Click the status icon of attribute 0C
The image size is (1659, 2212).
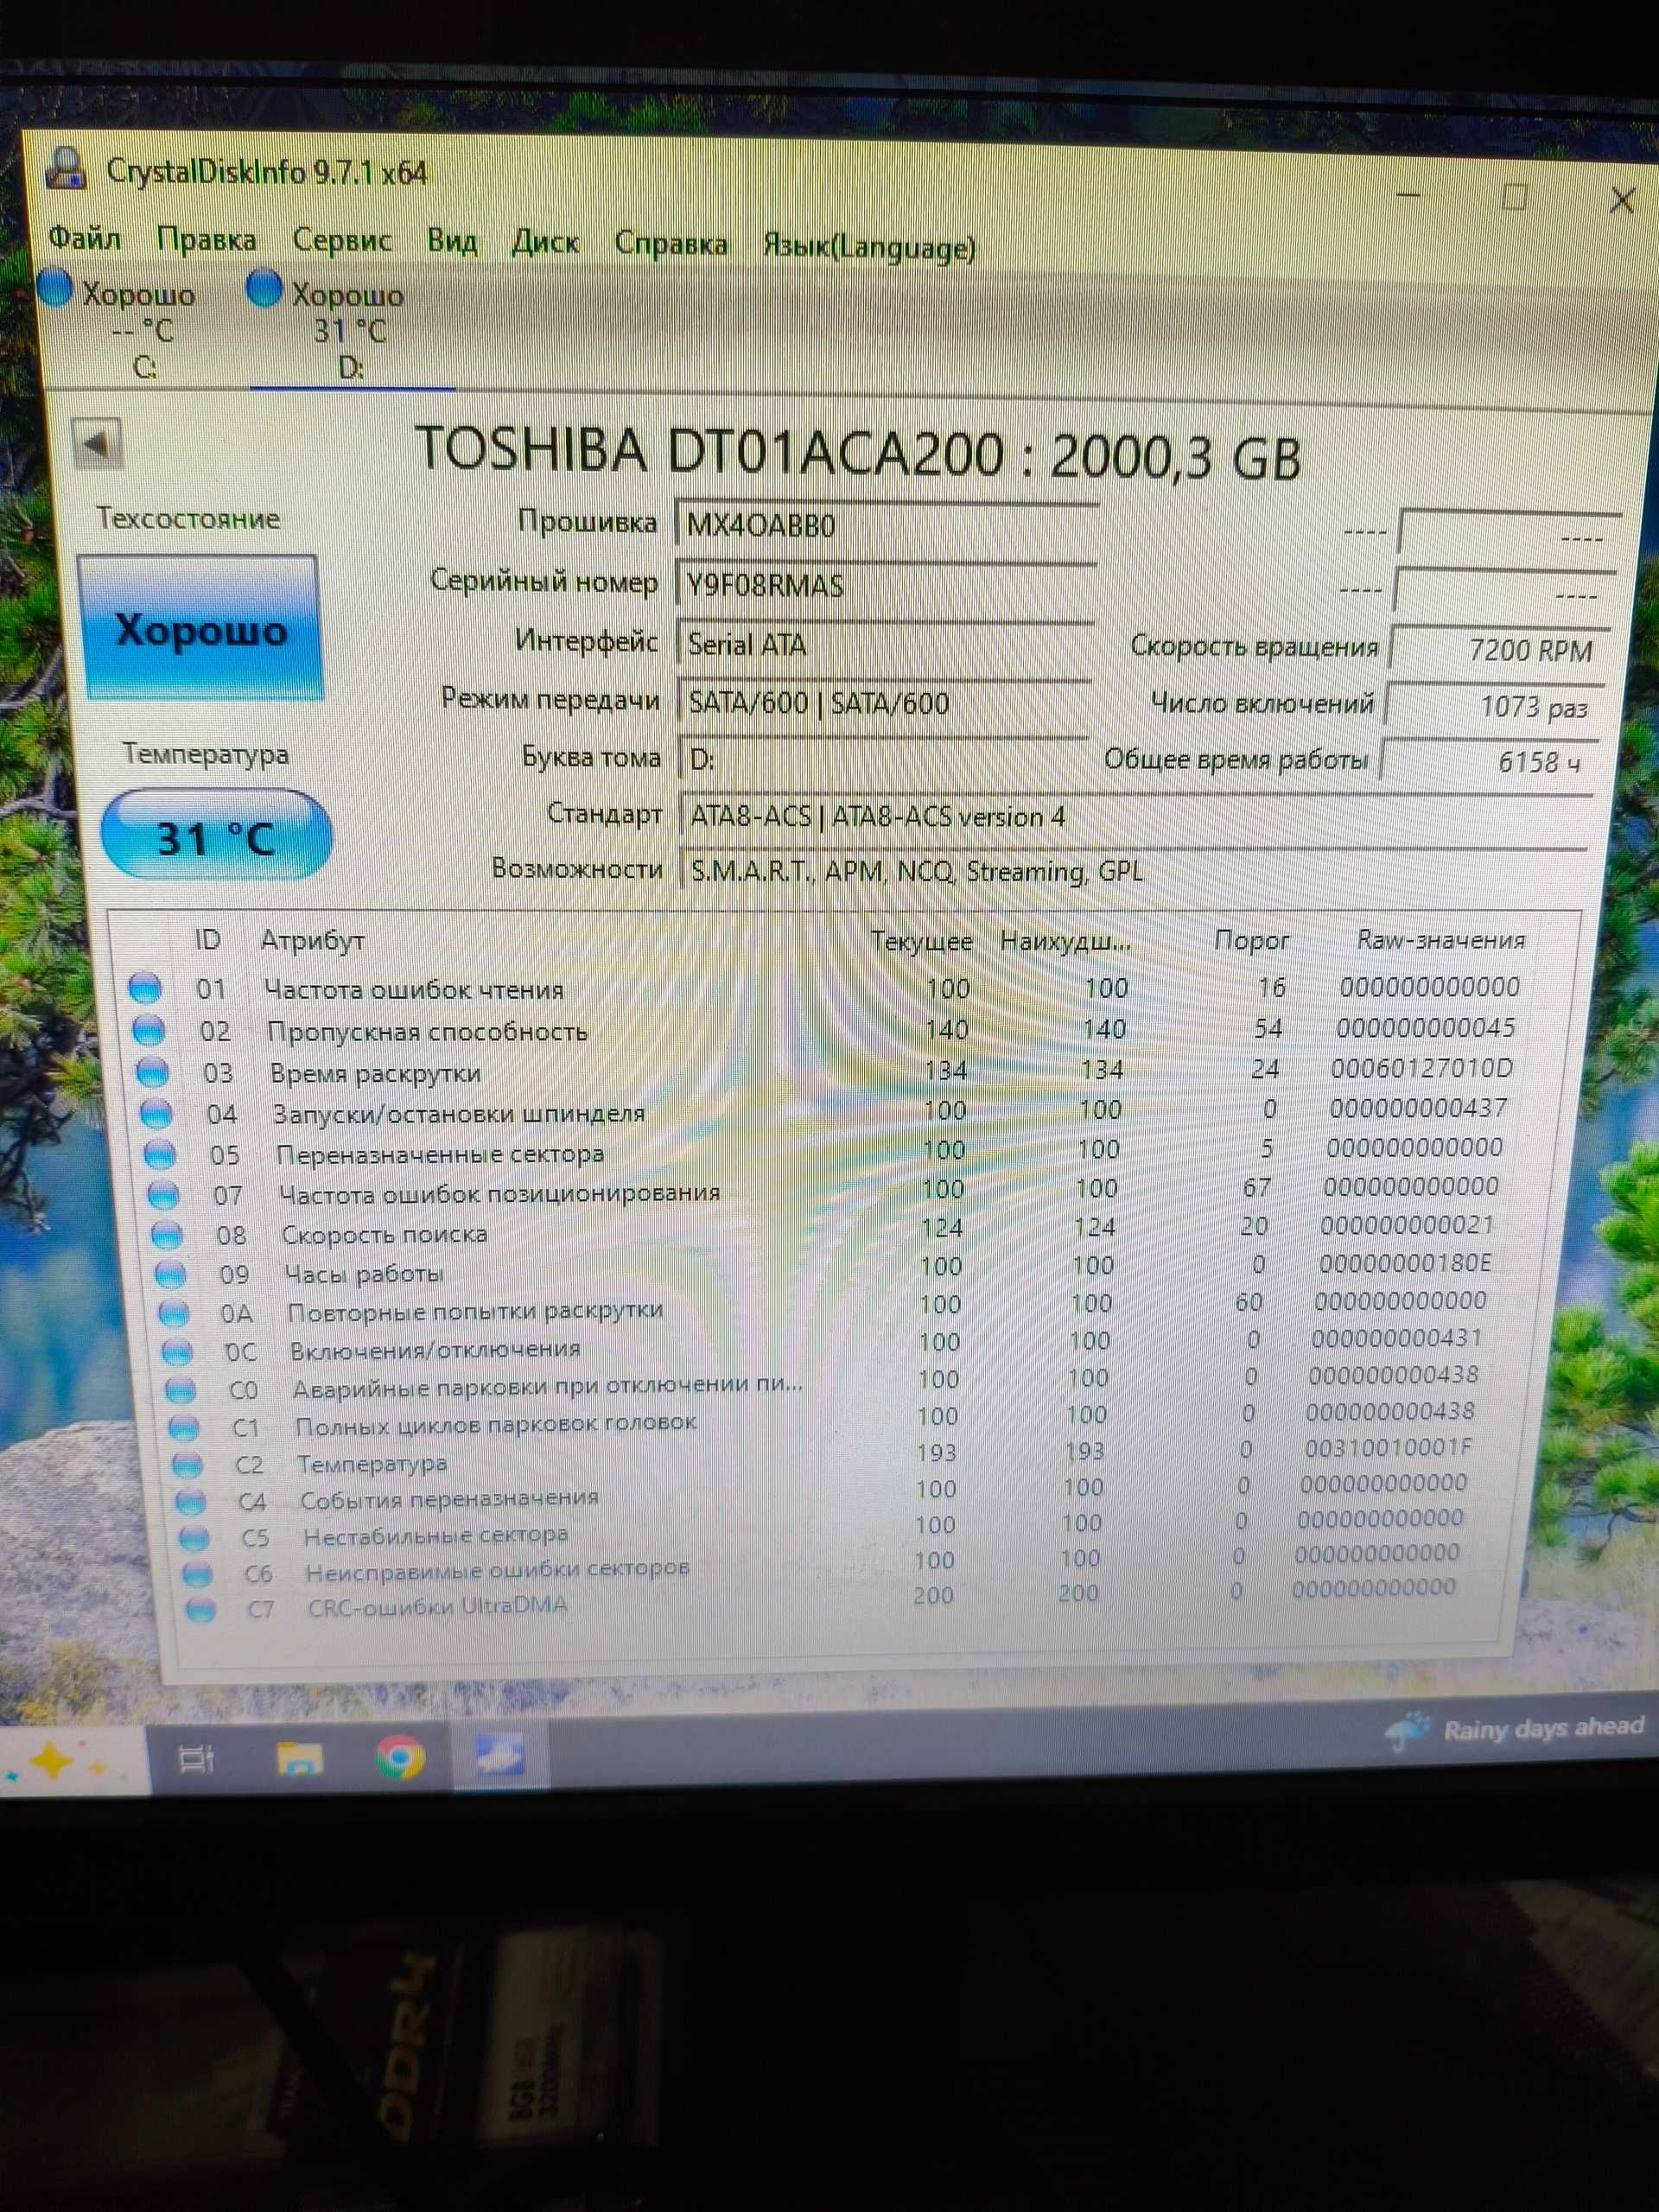click(177, 1351)
